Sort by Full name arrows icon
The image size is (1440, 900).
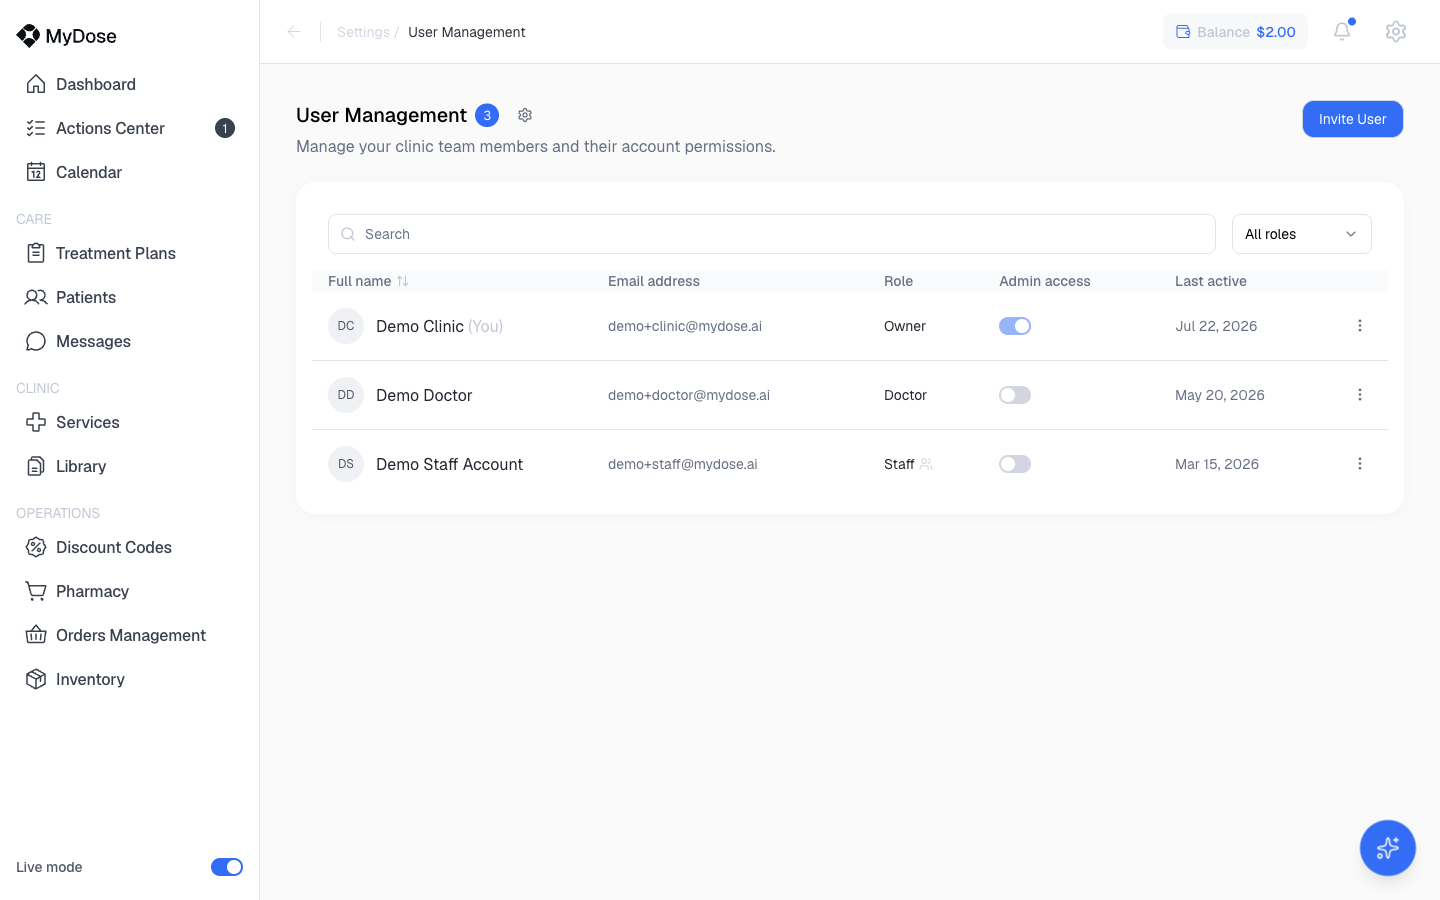[x=403, y=281]
